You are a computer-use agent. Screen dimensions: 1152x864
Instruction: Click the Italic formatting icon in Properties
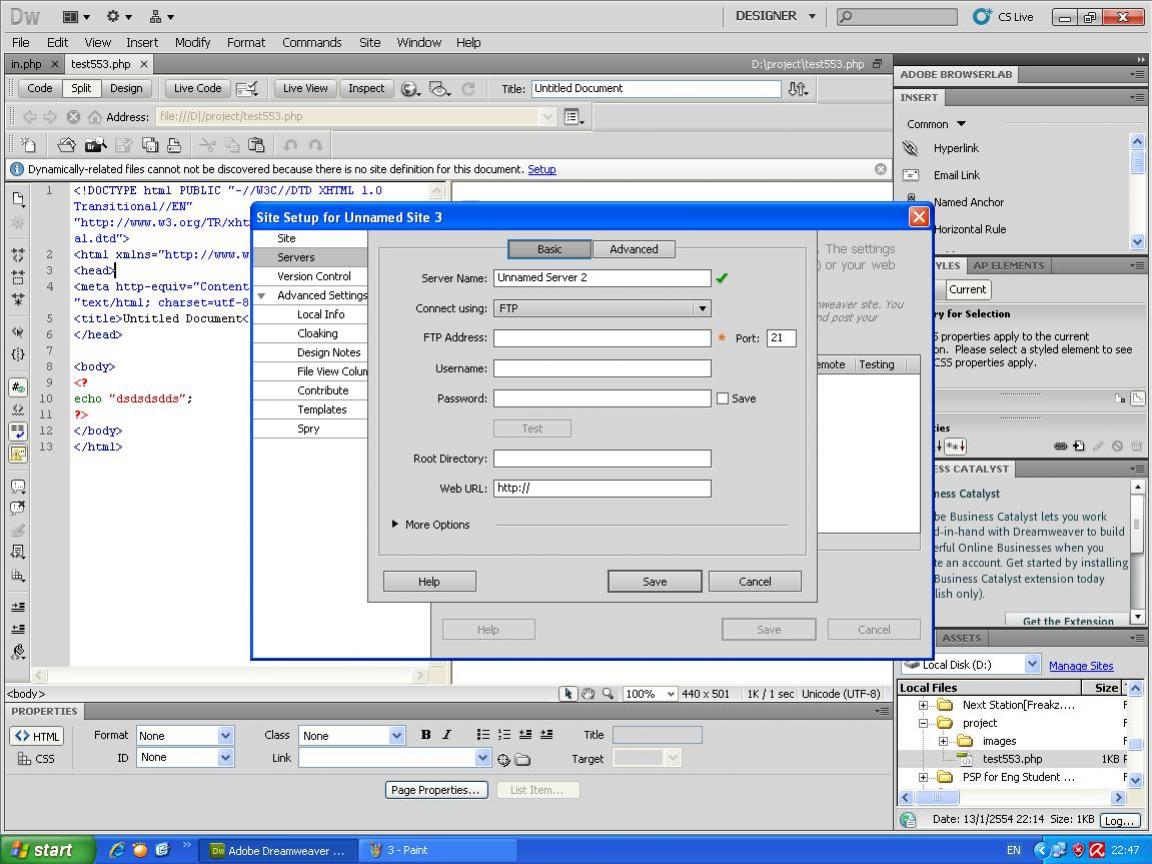[446, 735]
